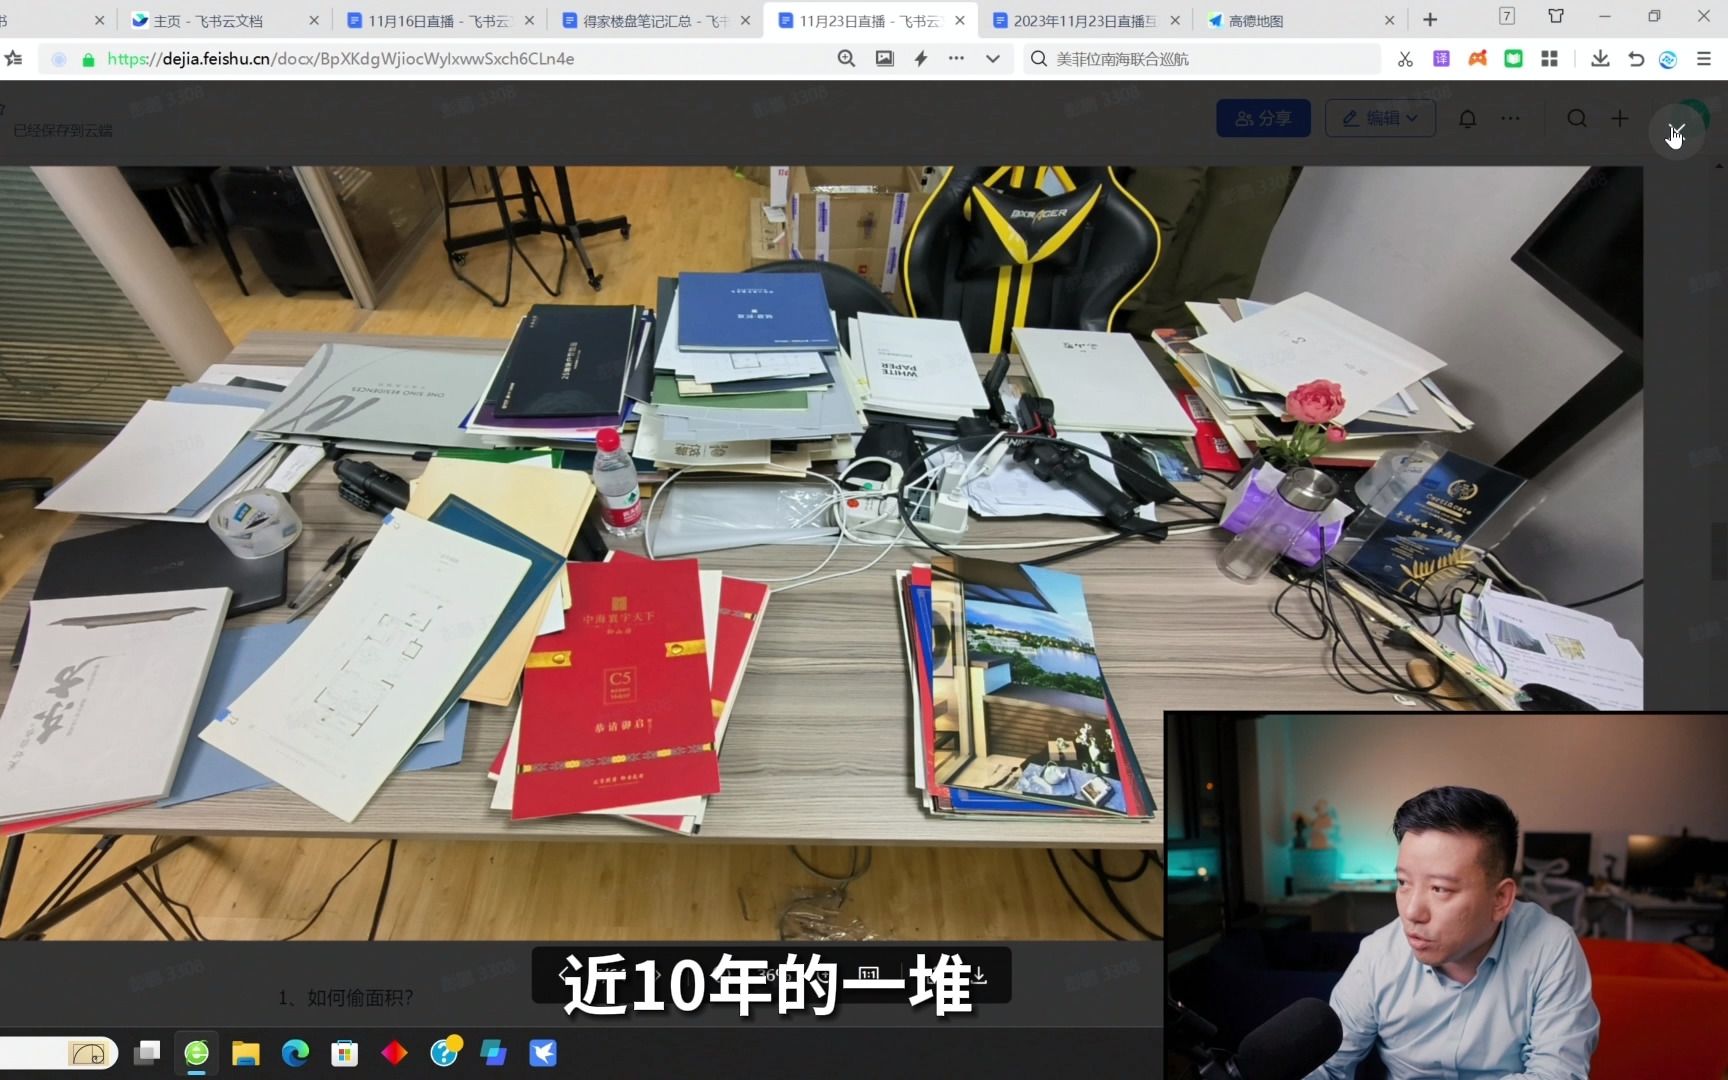This screenshot has height=1080, width=1728.
Task: Open the 编辑 edit mode dropdown
Action: point(1380,118)
